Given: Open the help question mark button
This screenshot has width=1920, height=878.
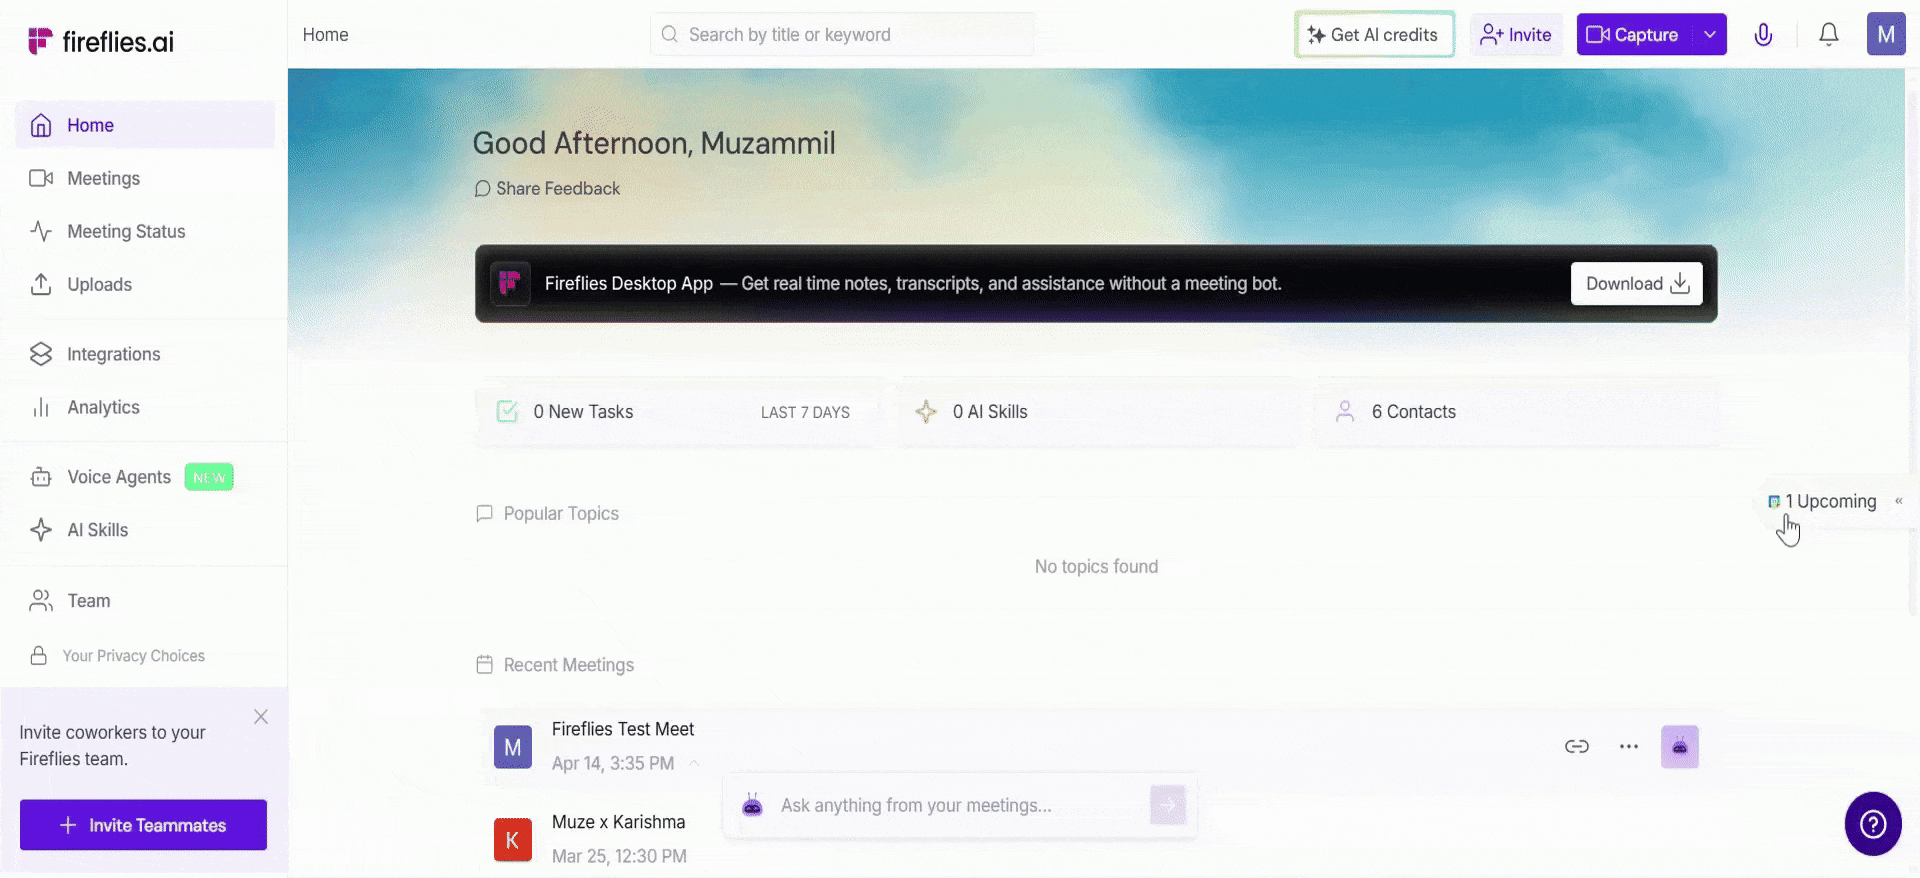Looking at the screenshot, I should pos(1873,824).
